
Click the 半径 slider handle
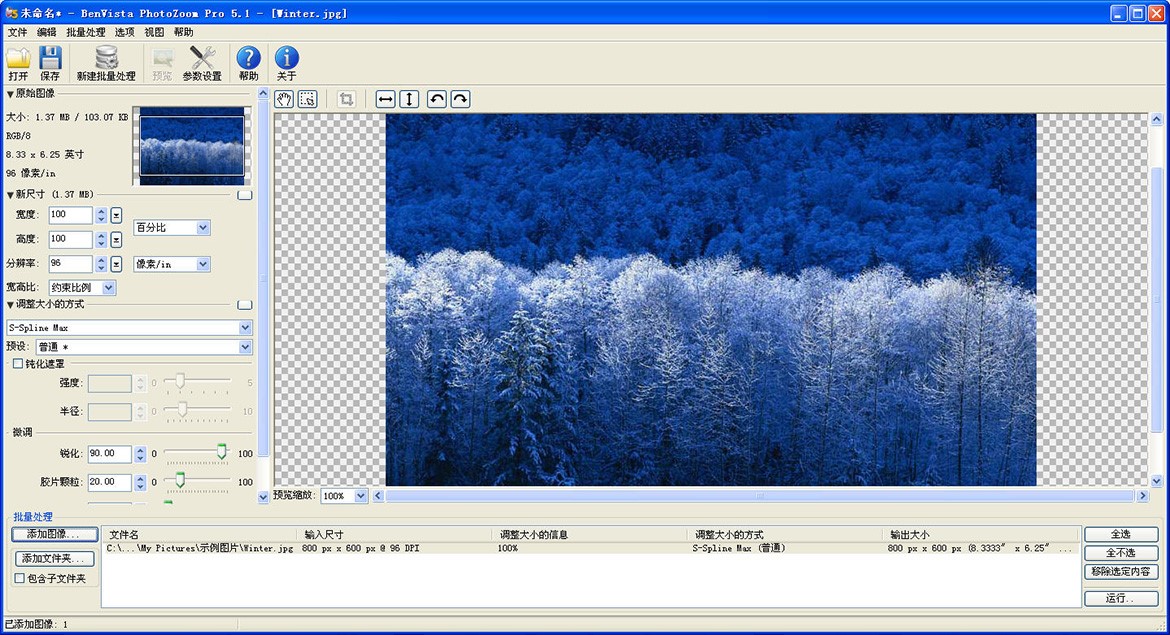[x=182, y=410]
